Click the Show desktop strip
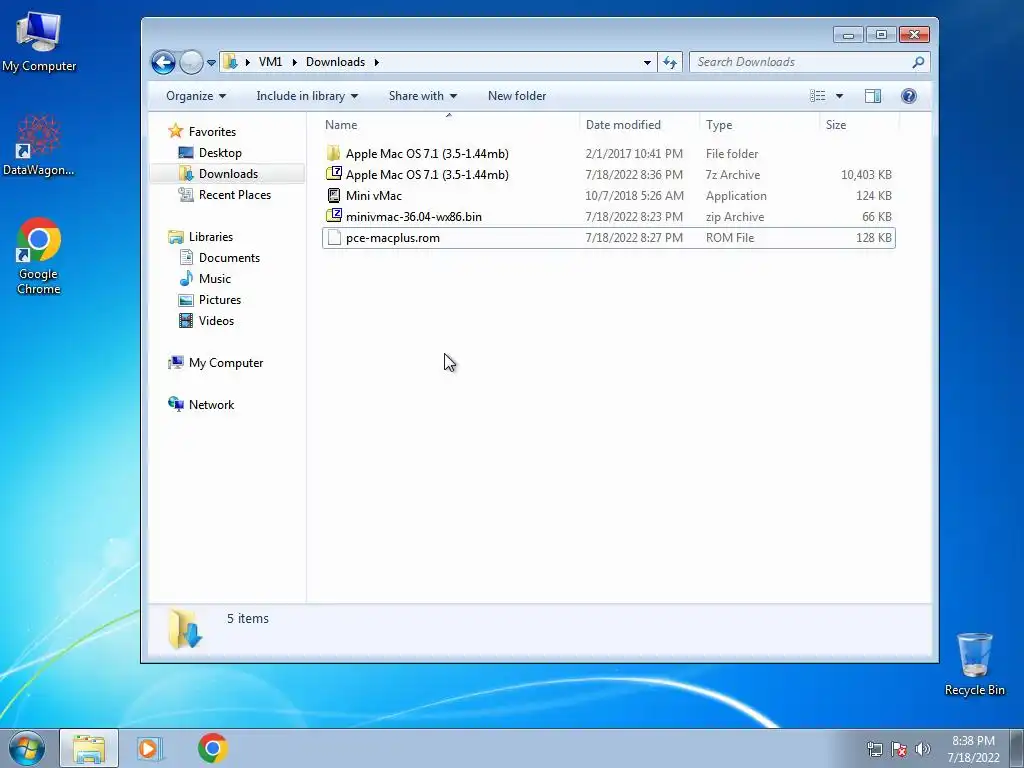Image resolution: width=1024 pixels, height=768 pixels. [x=1017, y=748]
